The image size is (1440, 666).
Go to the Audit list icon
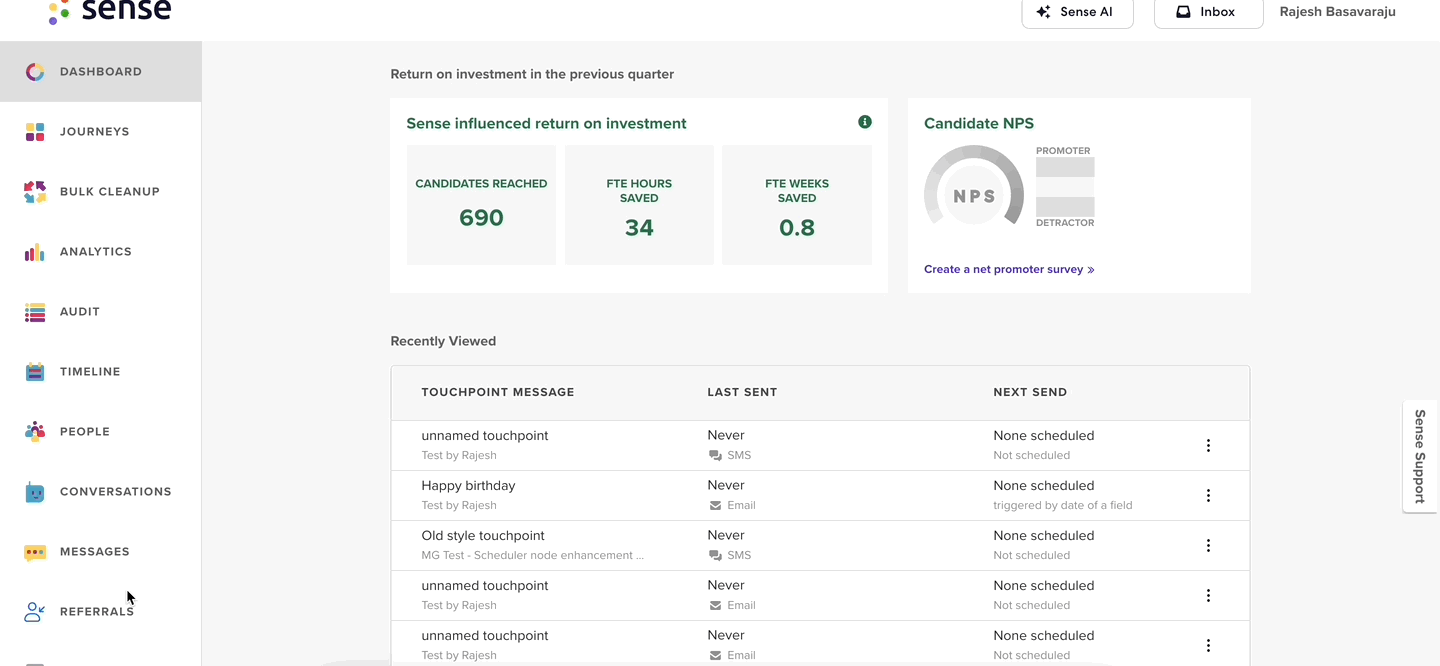tap(35, 312)
